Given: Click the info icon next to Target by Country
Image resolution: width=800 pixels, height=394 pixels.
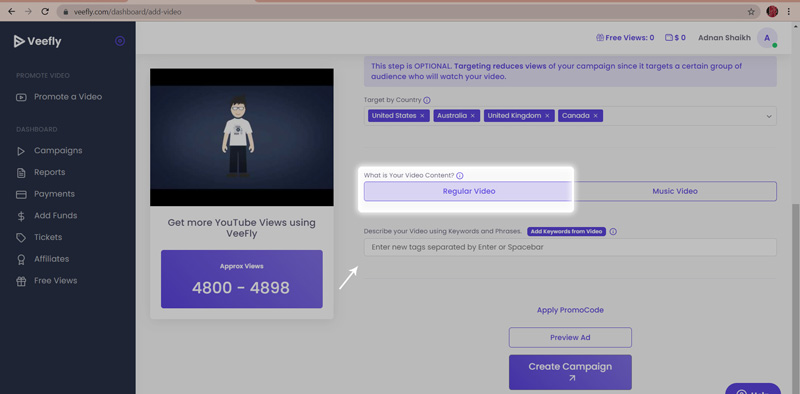Looking at the screenshot, I should [x=427, y=101].
